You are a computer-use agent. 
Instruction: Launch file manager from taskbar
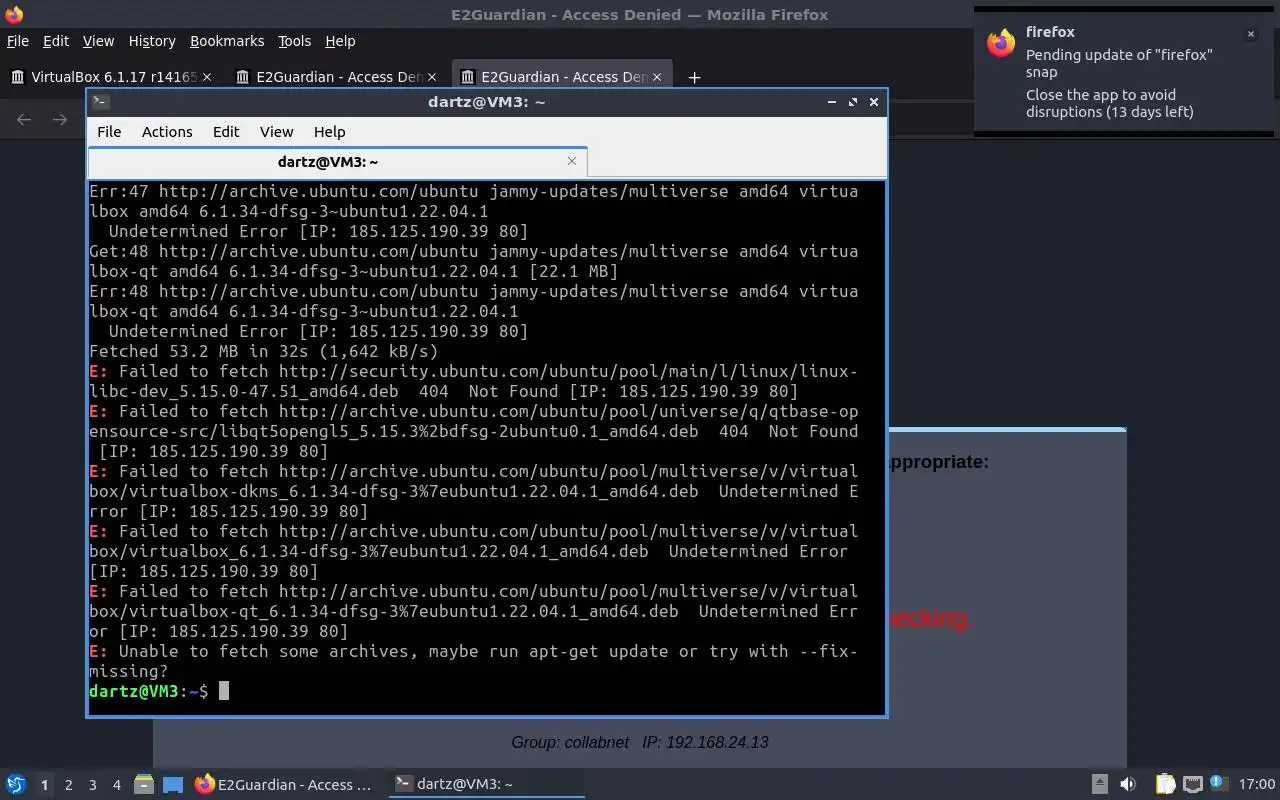[x=143, y=785]
